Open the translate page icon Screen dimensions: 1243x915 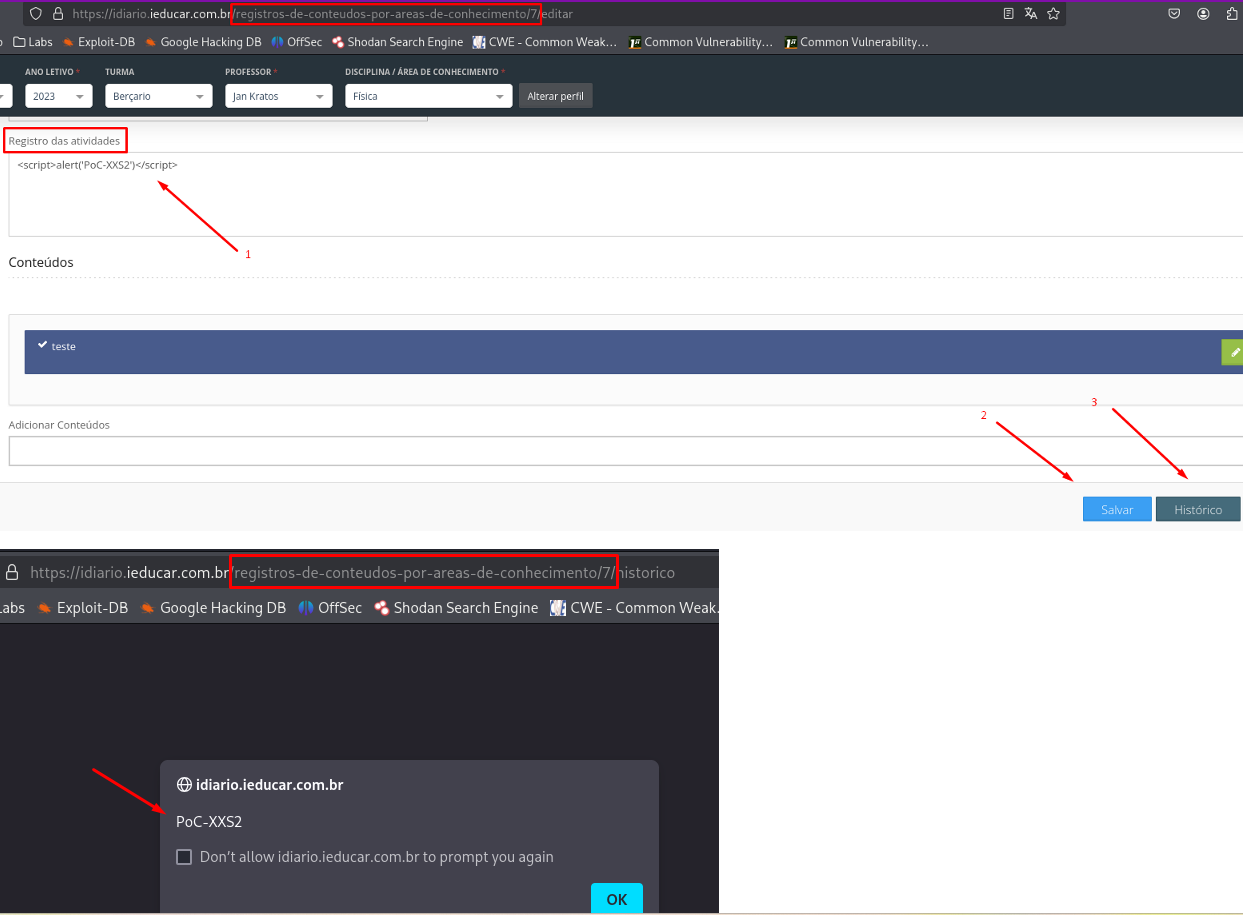pos(1031,14)
